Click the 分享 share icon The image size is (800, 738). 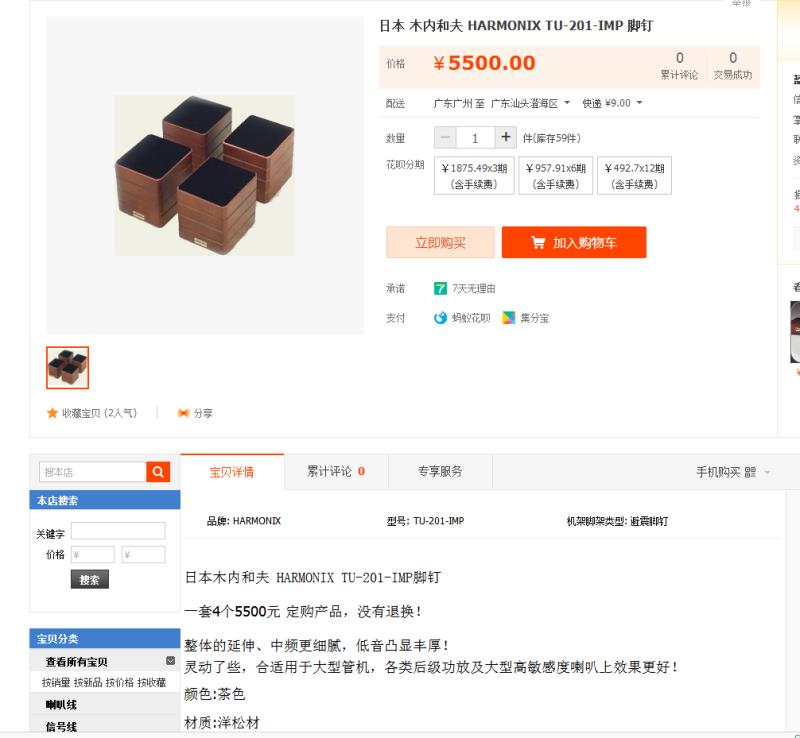(183, 413)
